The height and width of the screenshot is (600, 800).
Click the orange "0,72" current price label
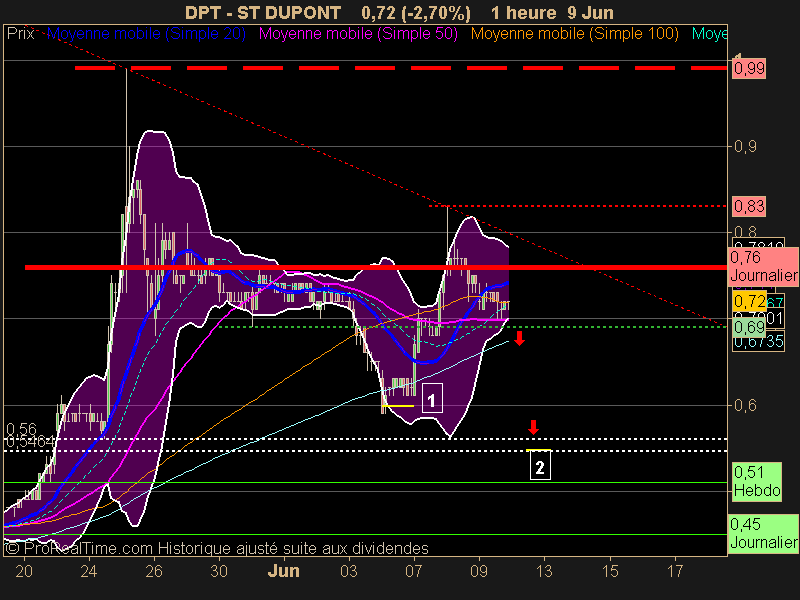coord(749,302)
